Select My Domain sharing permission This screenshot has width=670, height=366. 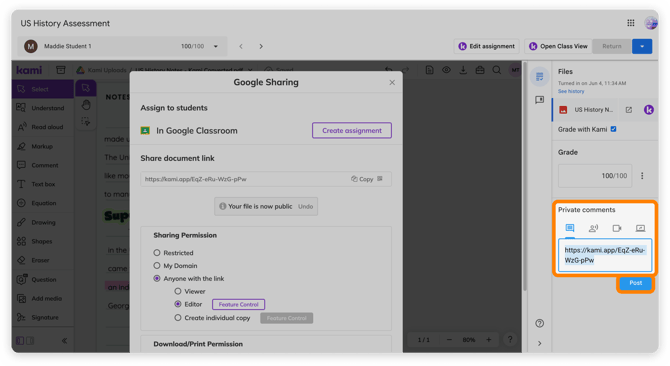(x=157, y=266)
